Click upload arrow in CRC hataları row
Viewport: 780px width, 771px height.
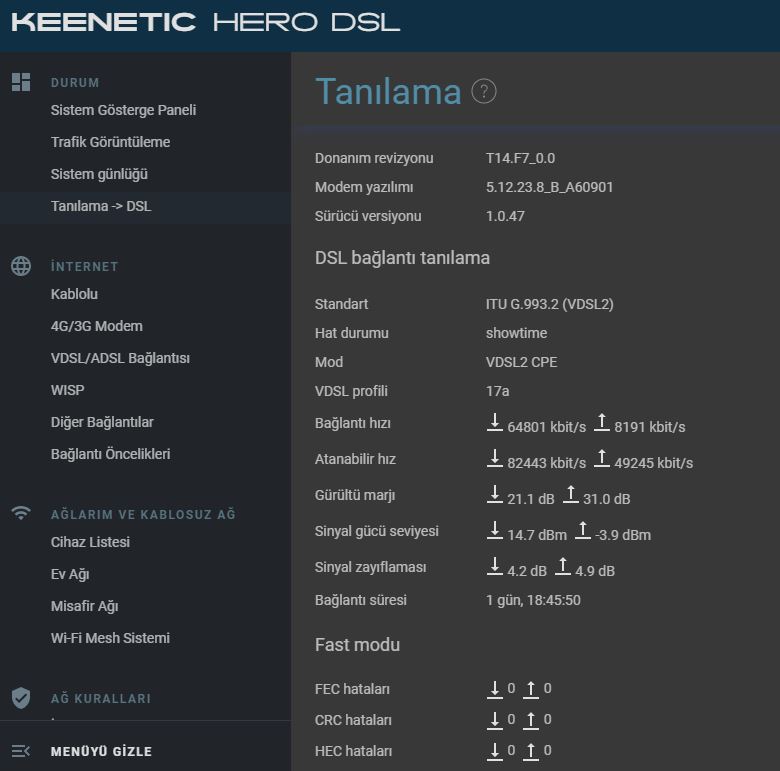point(531,720)
